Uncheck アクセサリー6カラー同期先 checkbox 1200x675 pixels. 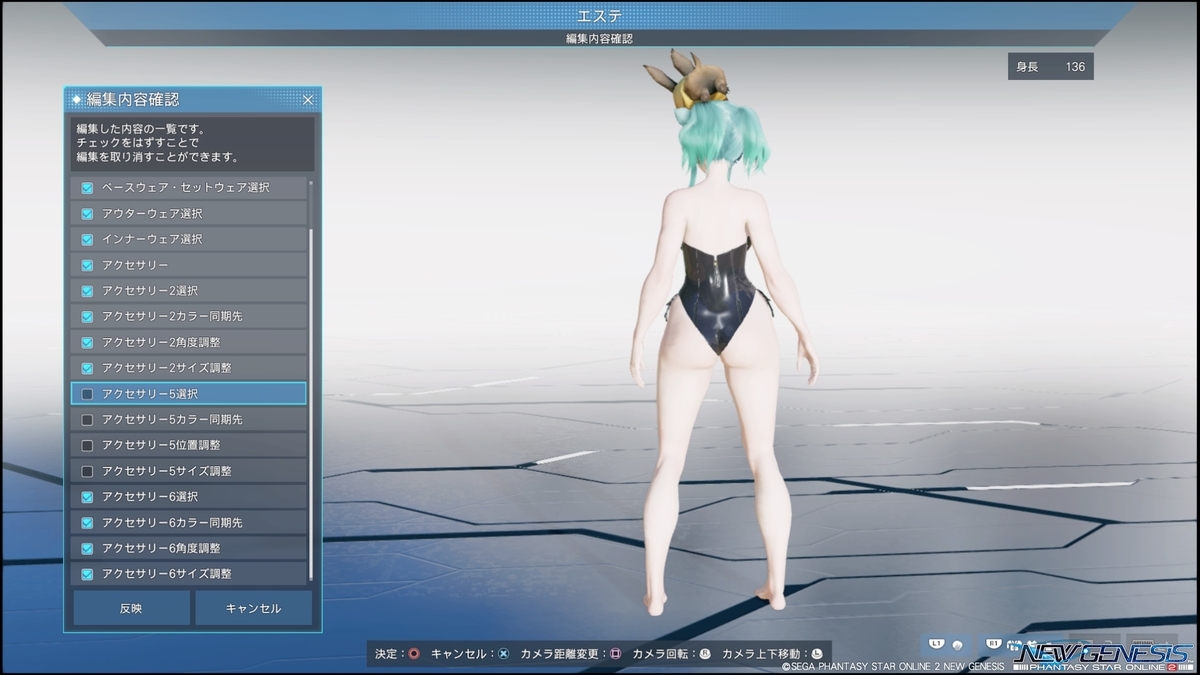tap(87, 523)
